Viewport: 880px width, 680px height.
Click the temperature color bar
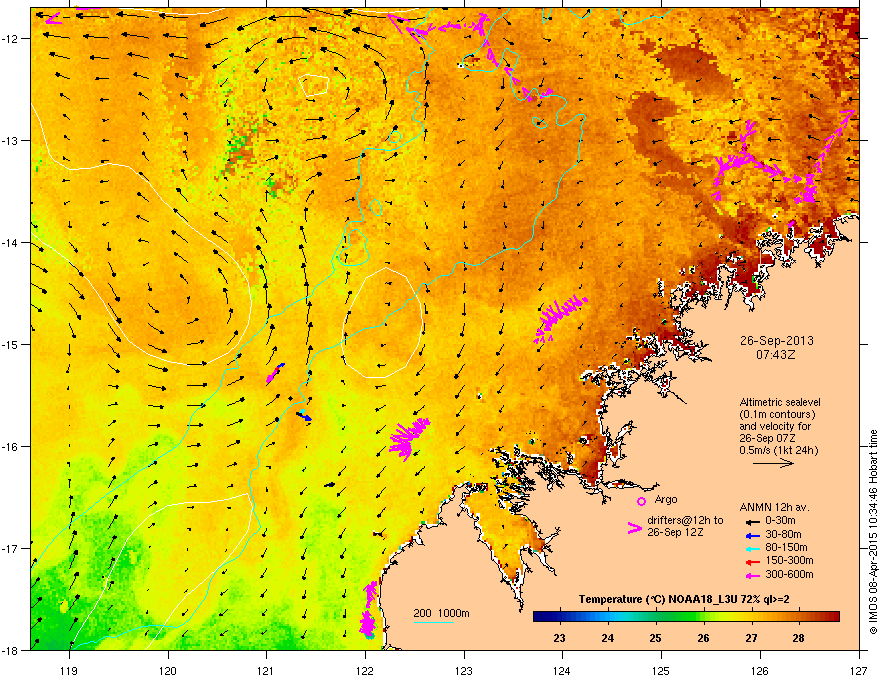click(686, 617)
